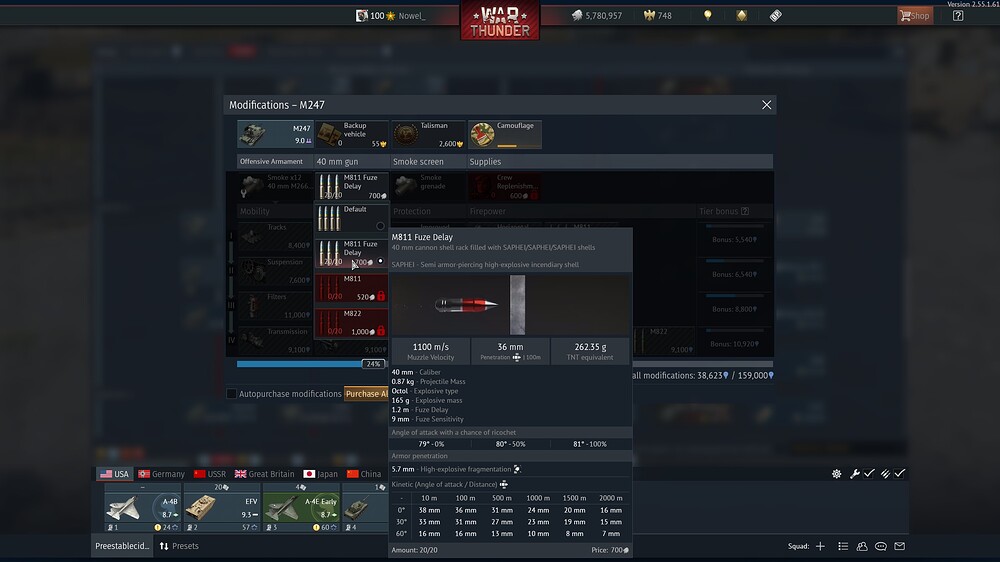Click the premium account badge icon in top bar
1000x562 pixels.
coord(741,15)
